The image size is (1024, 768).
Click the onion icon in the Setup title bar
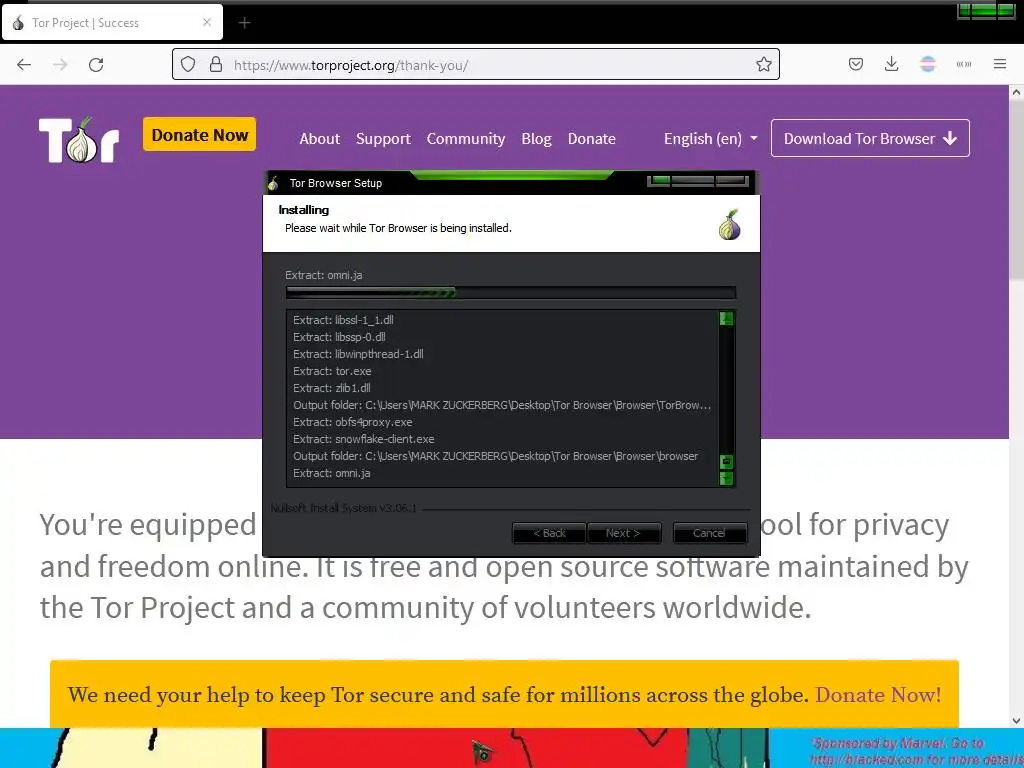click(274, 184)
